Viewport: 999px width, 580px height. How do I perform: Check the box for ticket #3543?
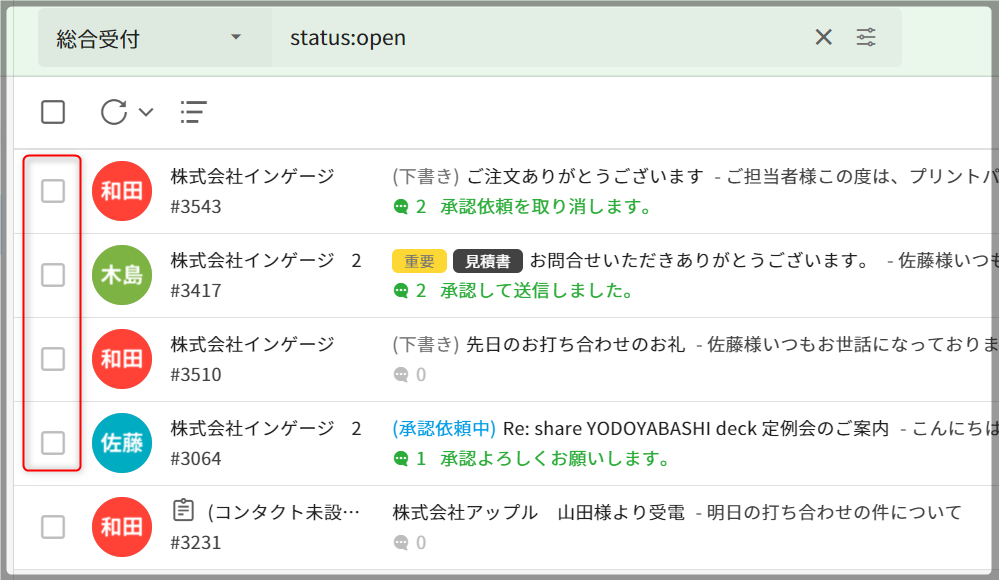[53, 191]
